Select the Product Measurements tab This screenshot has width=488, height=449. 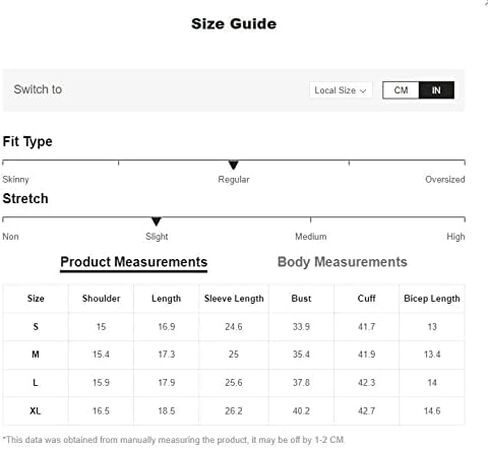(134, 263)
